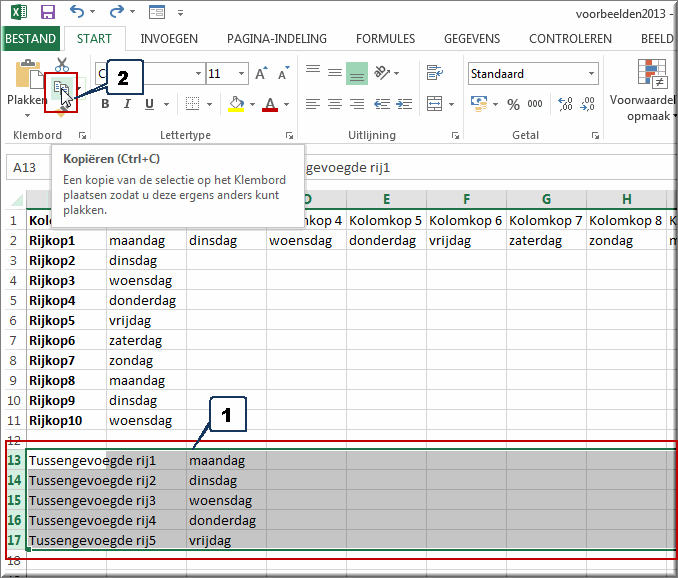678x578 pixels.
Task: Toggle underline formatting
Action: tap(150, 104)
